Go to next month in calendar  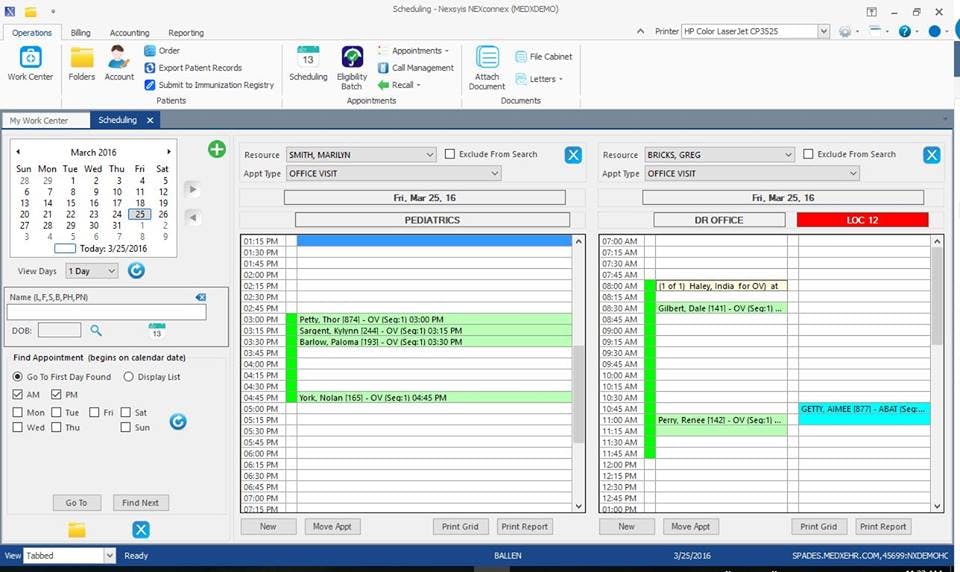169,152
